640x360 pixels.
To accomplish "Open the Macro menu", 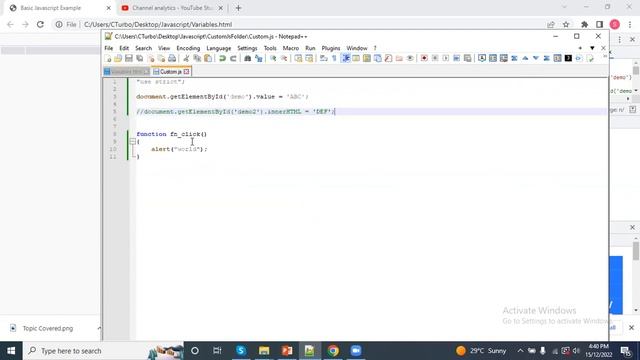I will [x=291, y=48].
